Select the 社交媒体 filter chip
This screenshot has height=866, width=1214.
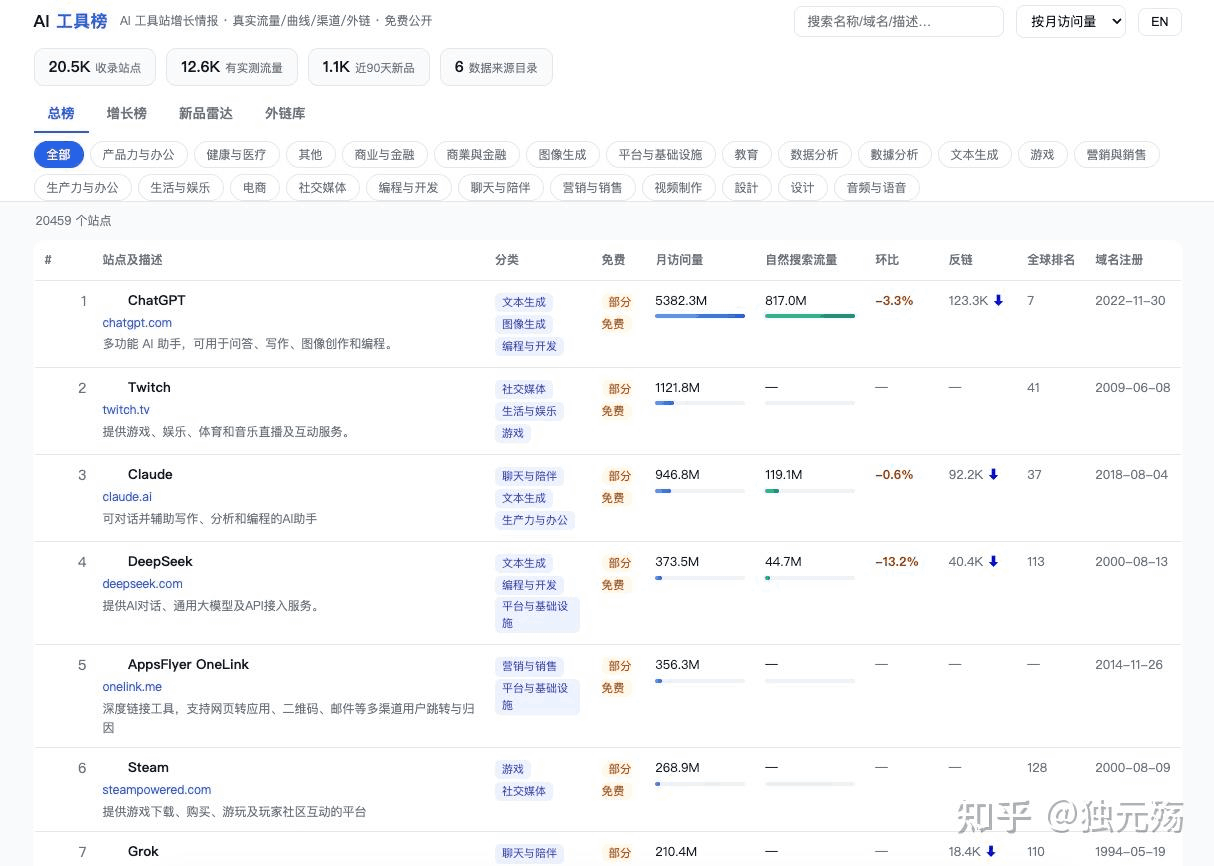(x=322, y=187)
